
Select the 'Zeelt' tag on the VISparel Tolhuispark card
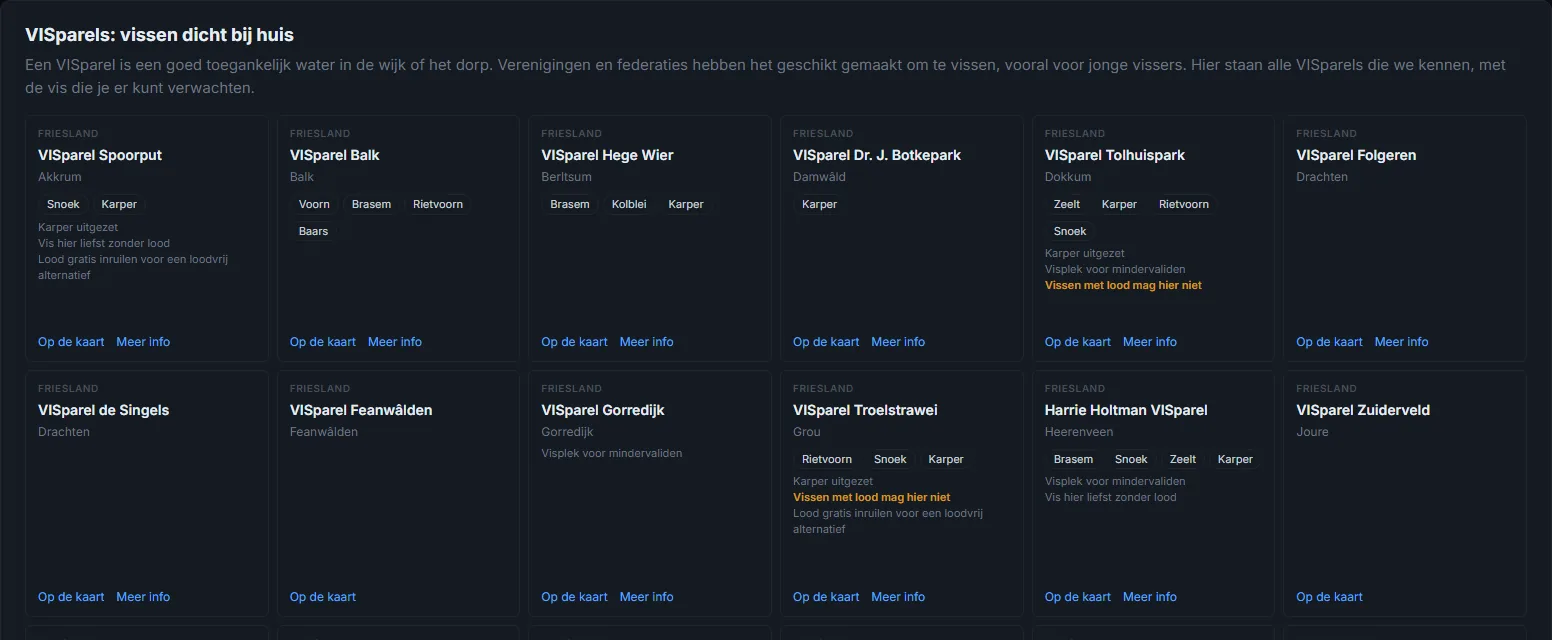(1067, 204)
